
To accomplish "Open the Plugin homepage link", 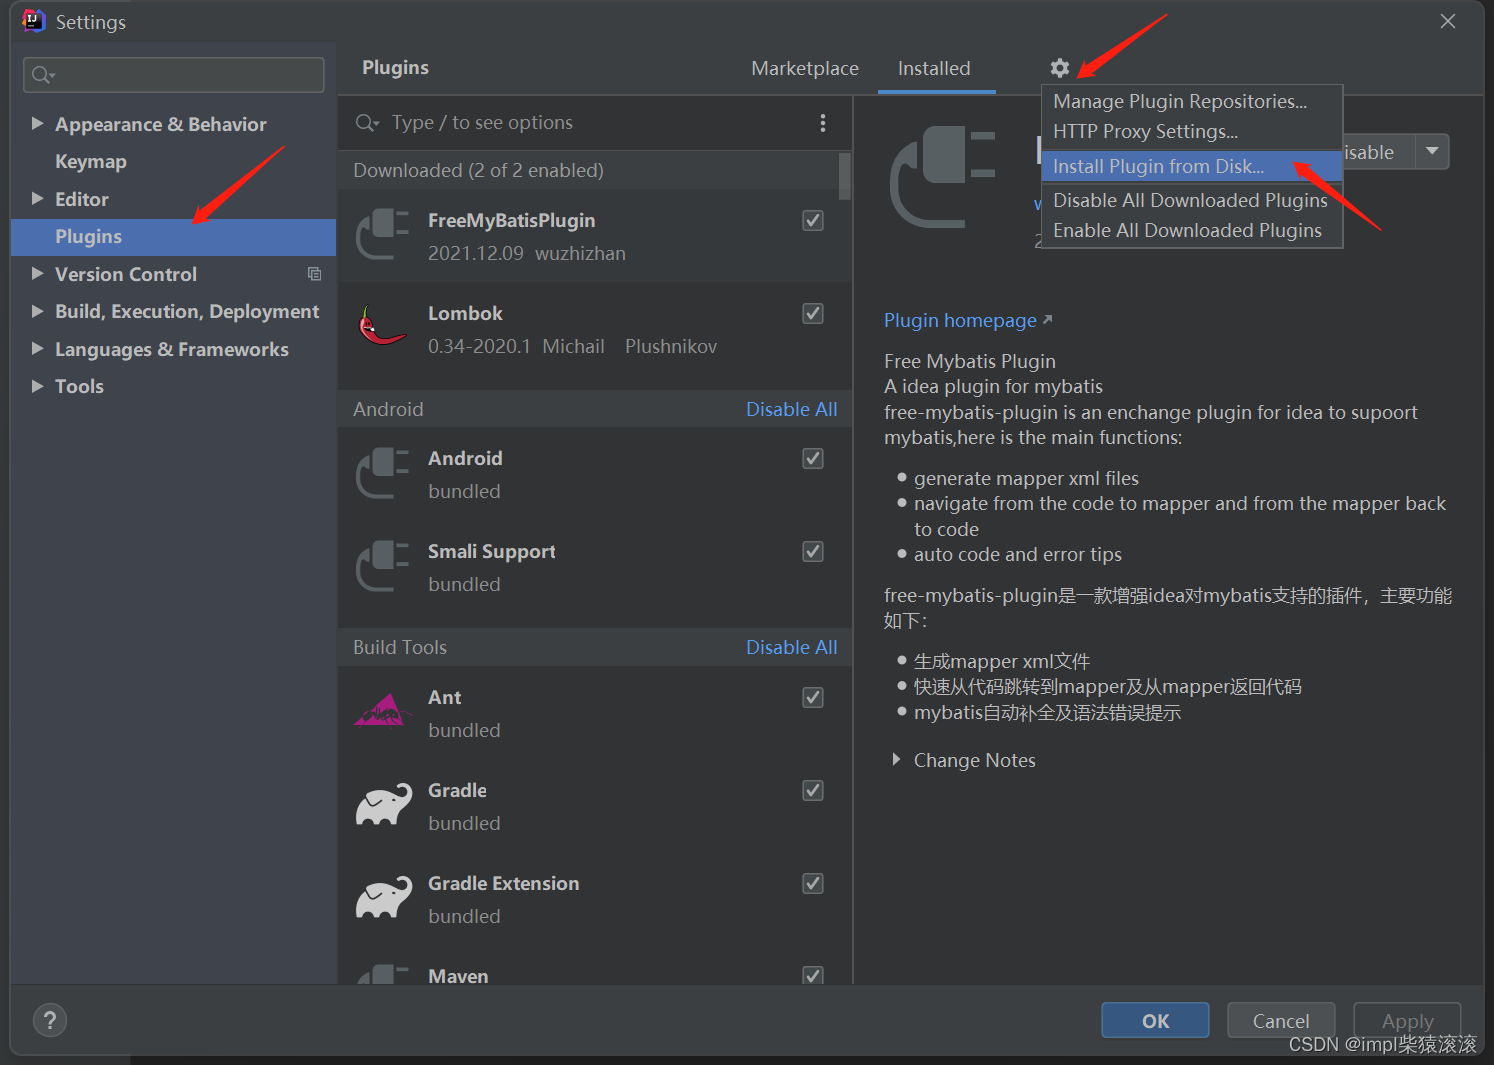I will 960,320.
